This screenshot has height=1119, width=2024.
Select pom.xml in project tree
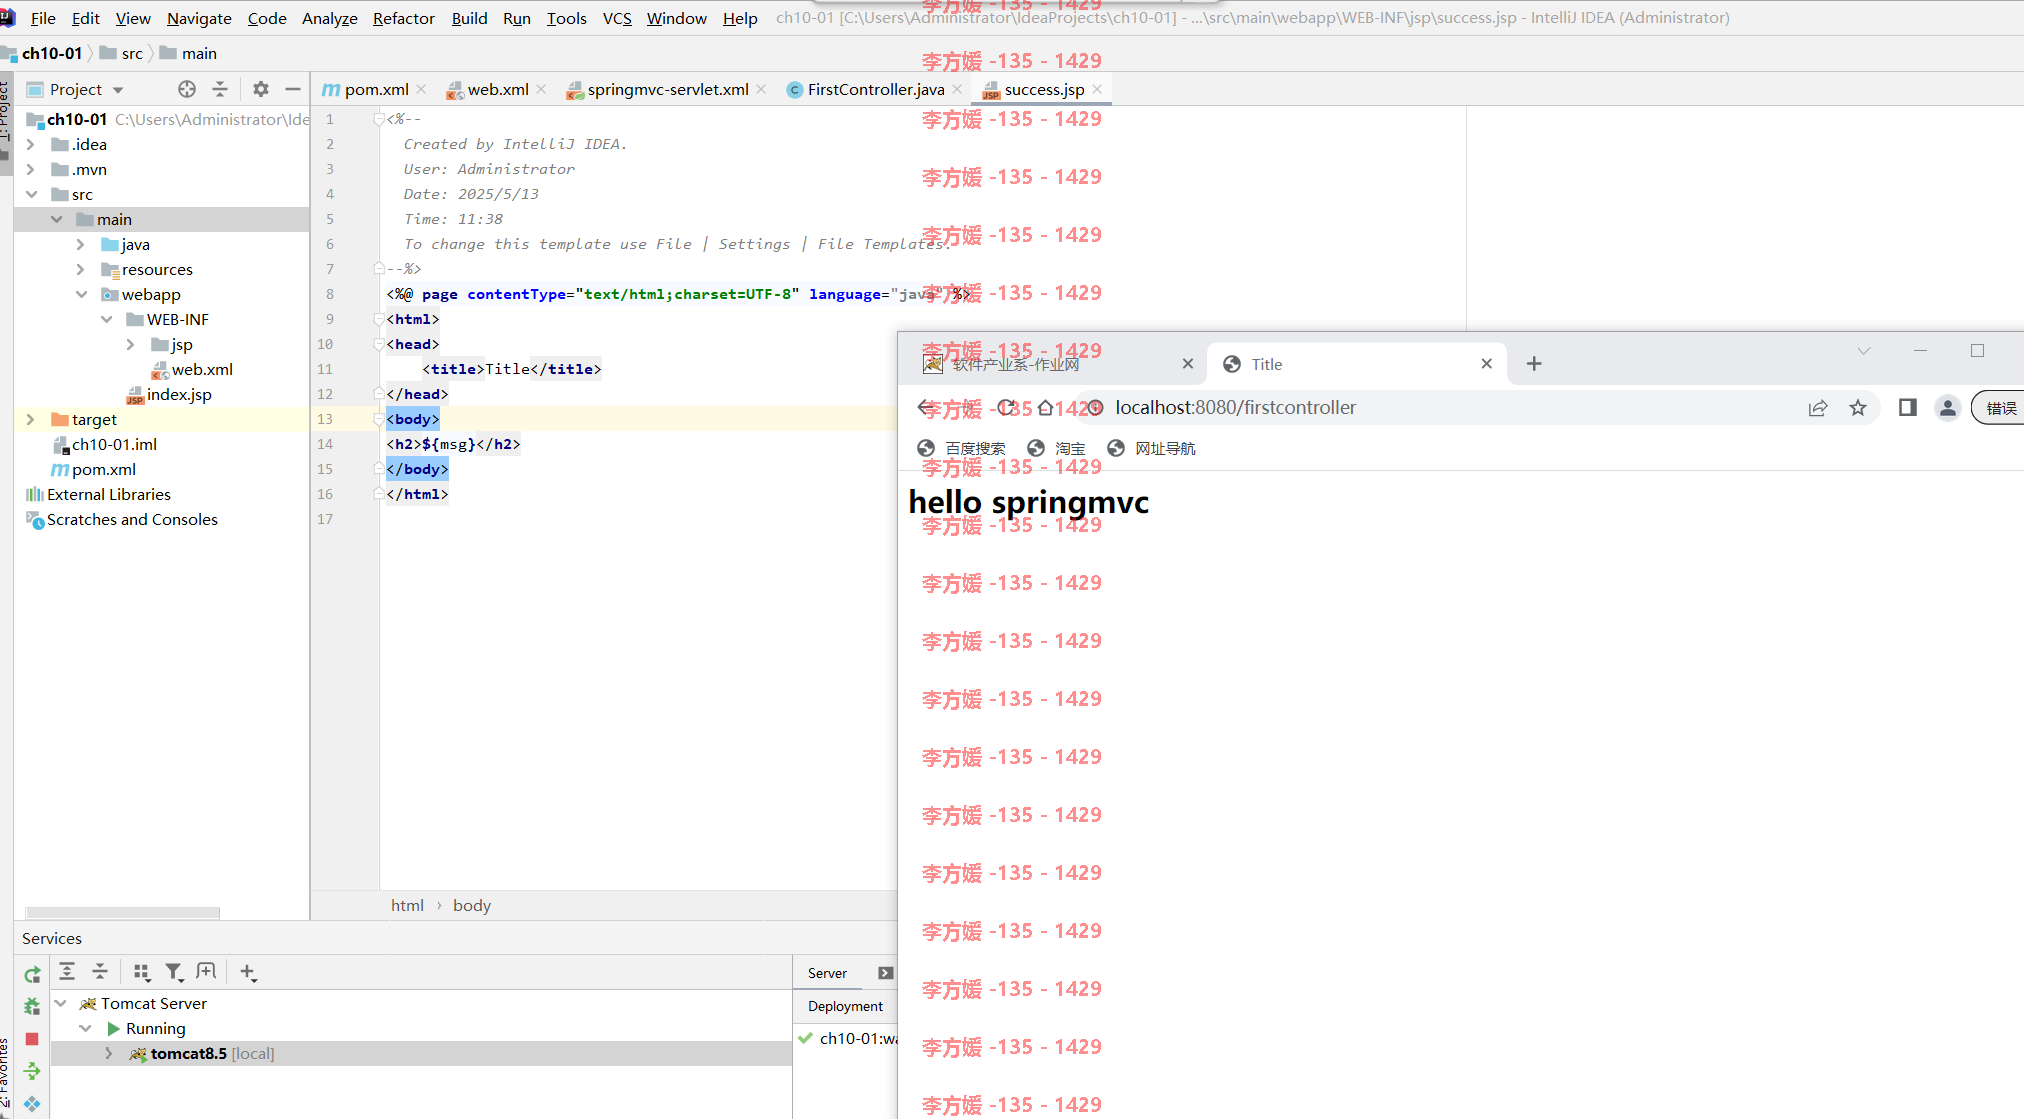pyautogui.click(x=94, y=469)
